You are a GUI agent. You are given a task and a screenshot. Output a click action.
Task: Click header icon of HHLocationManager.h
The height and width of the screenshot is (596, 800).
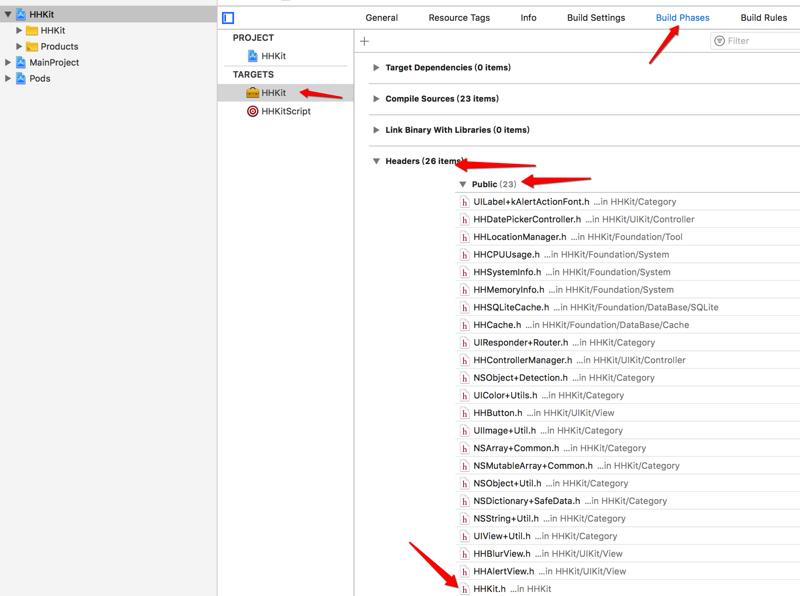tap(464, 237)
